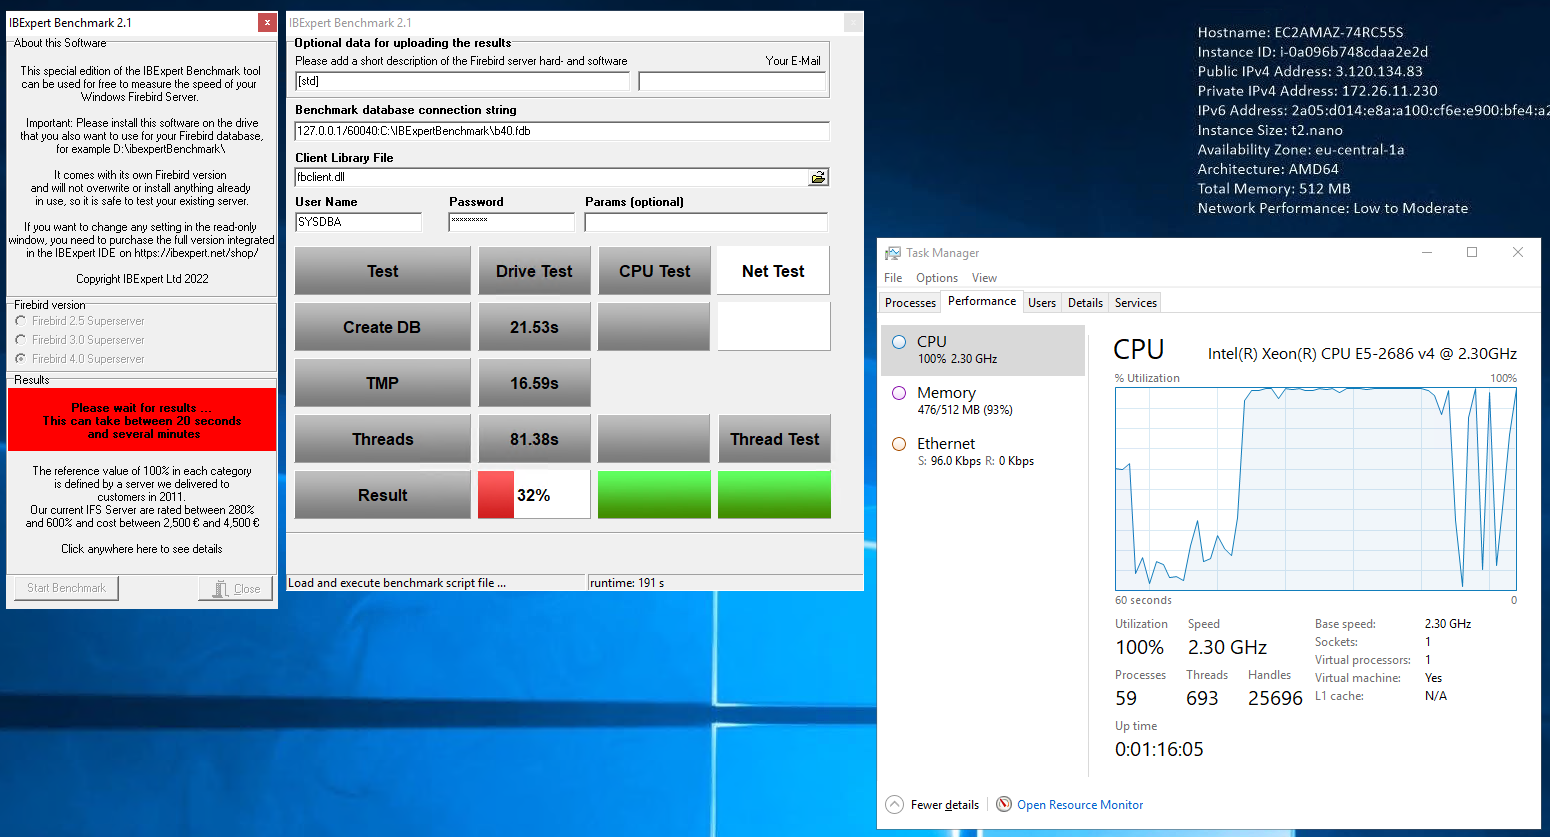Click the Start Benchmark button
The height and width of the screenshot is (837, 1550).
pos(66,588)
